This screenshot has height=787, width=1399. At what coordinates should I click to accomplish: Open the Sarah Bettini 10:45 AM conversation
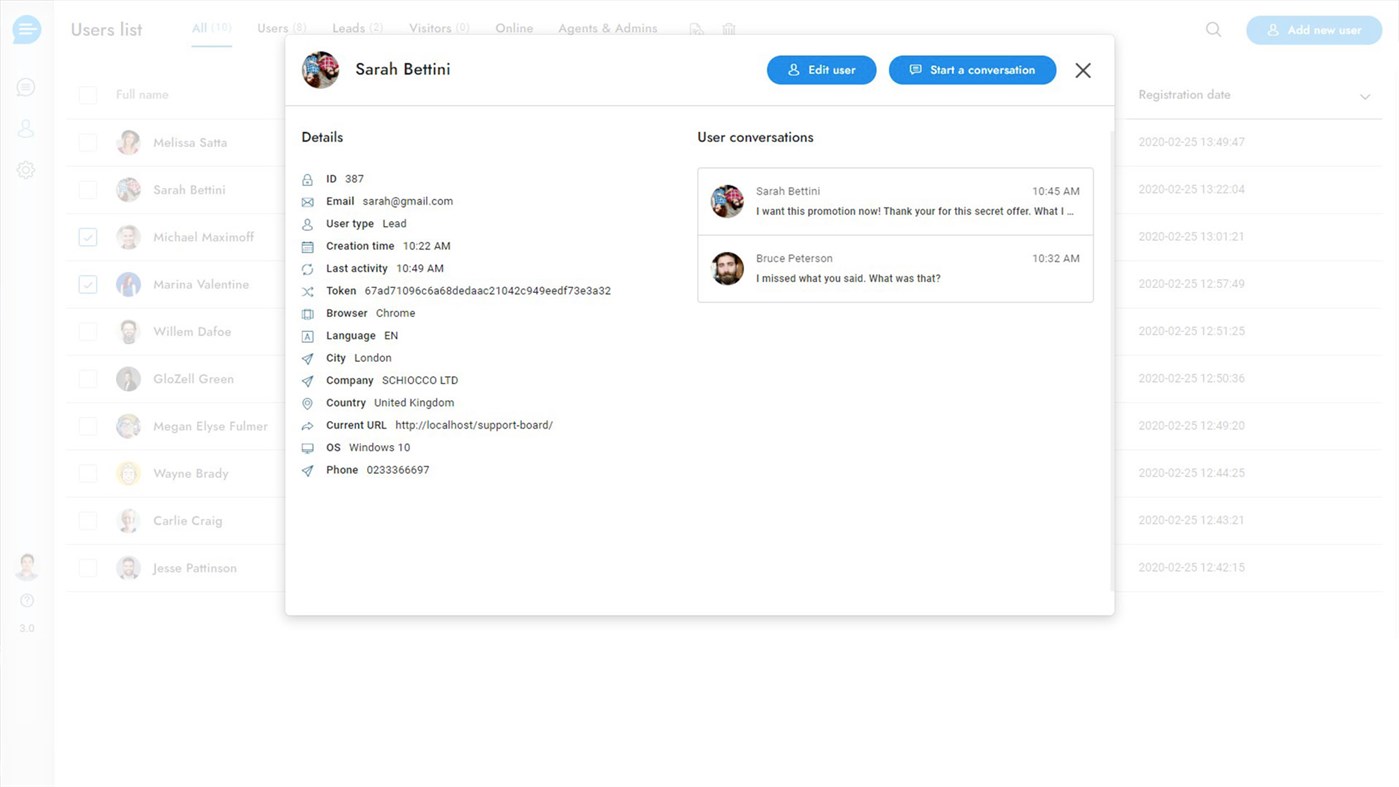[895, 202]
